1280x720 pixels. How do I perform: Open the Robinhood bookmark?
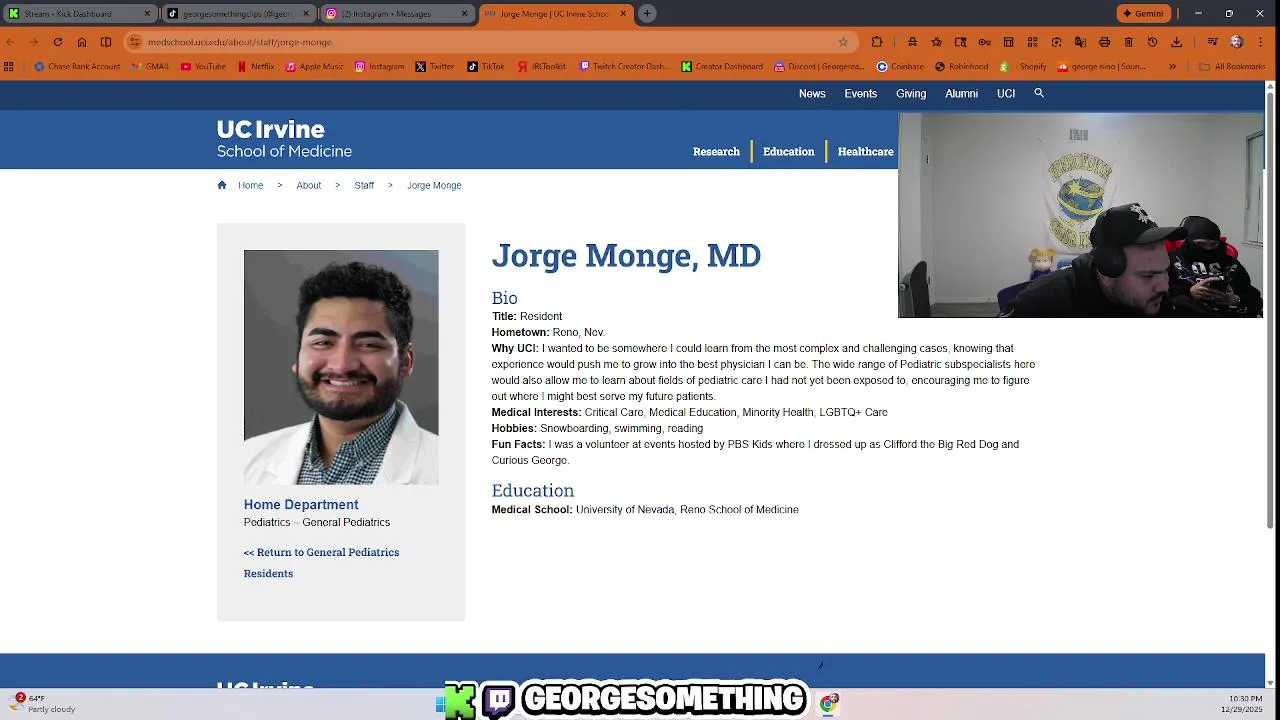tap(962, 67)
